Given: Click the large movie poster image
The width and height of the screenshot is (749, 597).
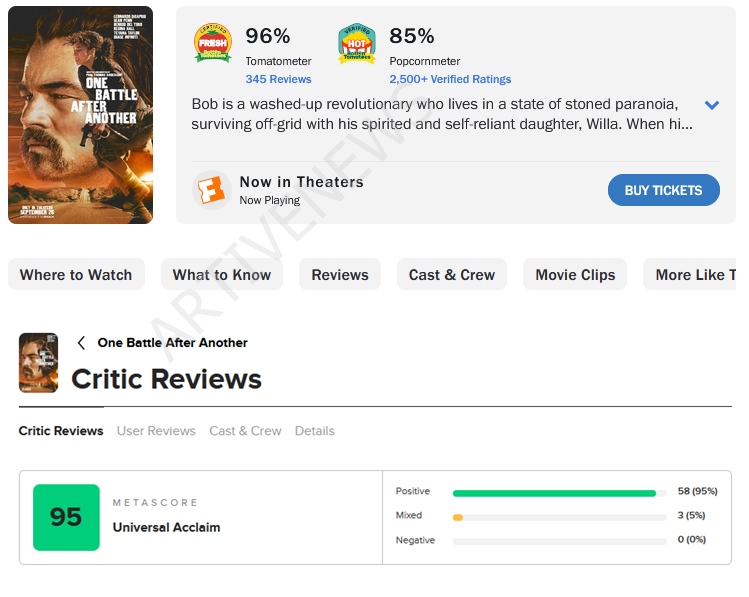Looking at the screenshot, I should coord(81,115).
